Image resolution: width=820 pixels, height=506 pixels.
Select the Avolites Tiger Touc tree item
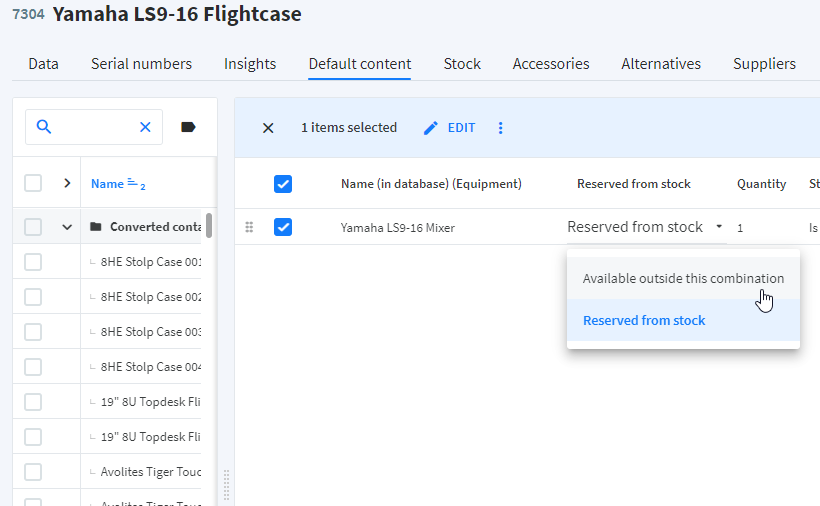(x=151, y=472)
